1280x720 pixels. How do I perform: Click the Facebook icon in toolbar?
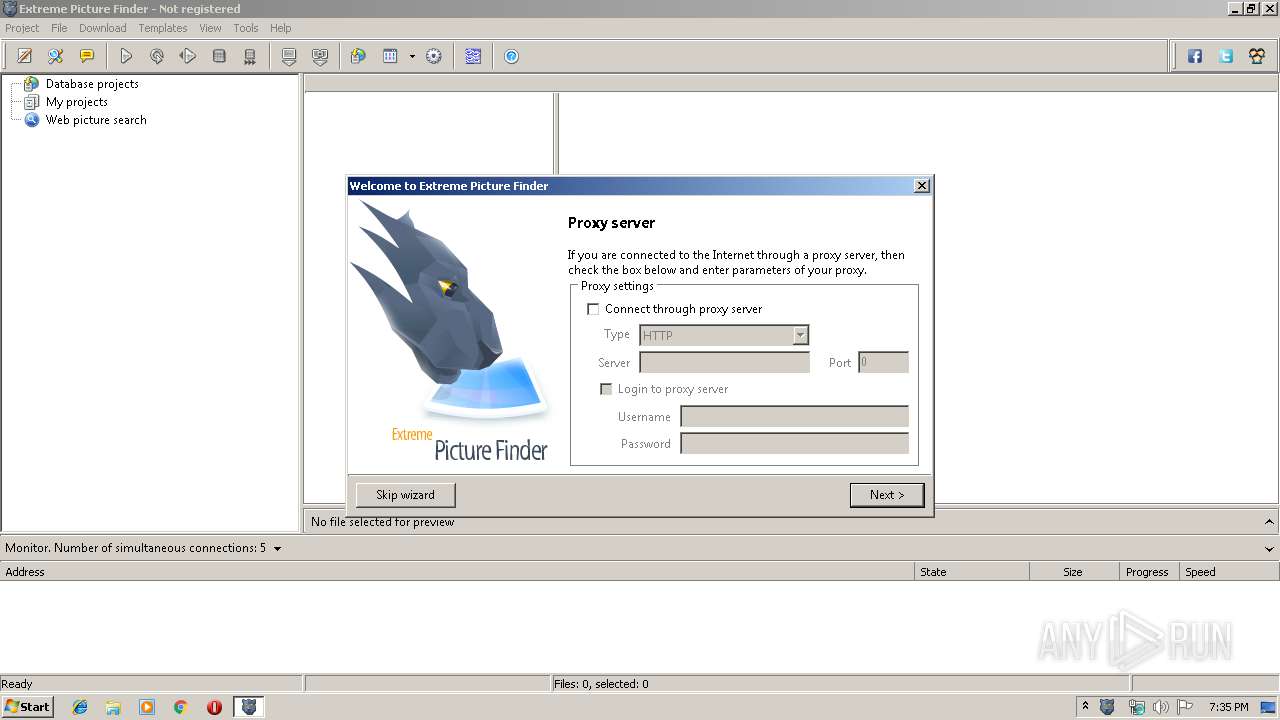pyautogui.click(x=1195, y=57)
